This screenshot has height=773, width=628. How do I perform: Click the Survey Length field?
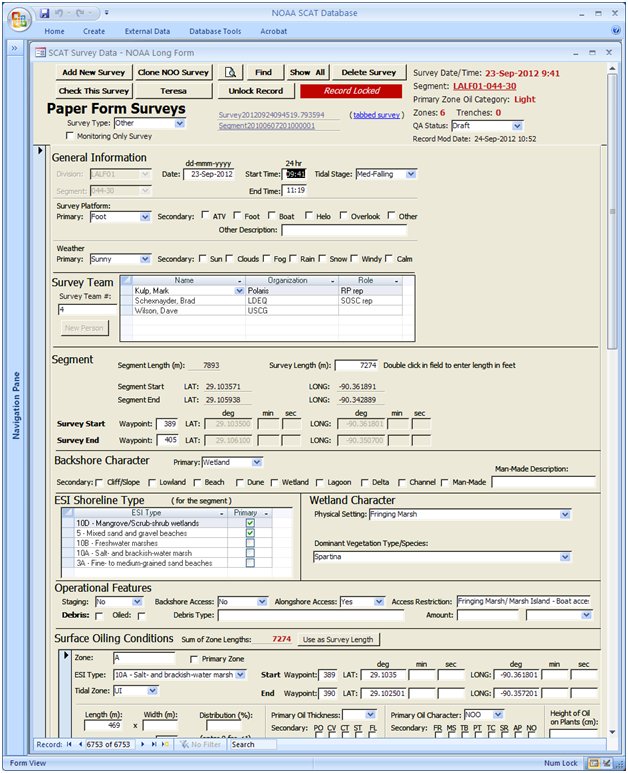tap(356, 365)
